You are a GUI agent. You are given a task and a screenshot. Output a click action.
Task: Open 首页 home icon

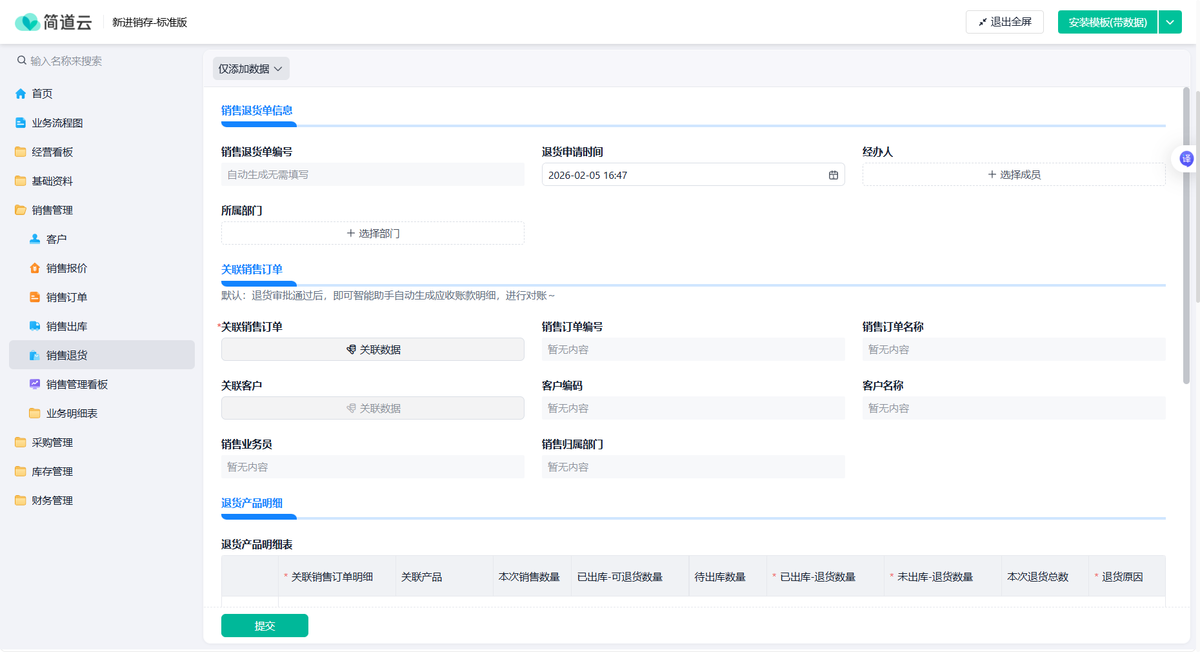click(21, 94)
